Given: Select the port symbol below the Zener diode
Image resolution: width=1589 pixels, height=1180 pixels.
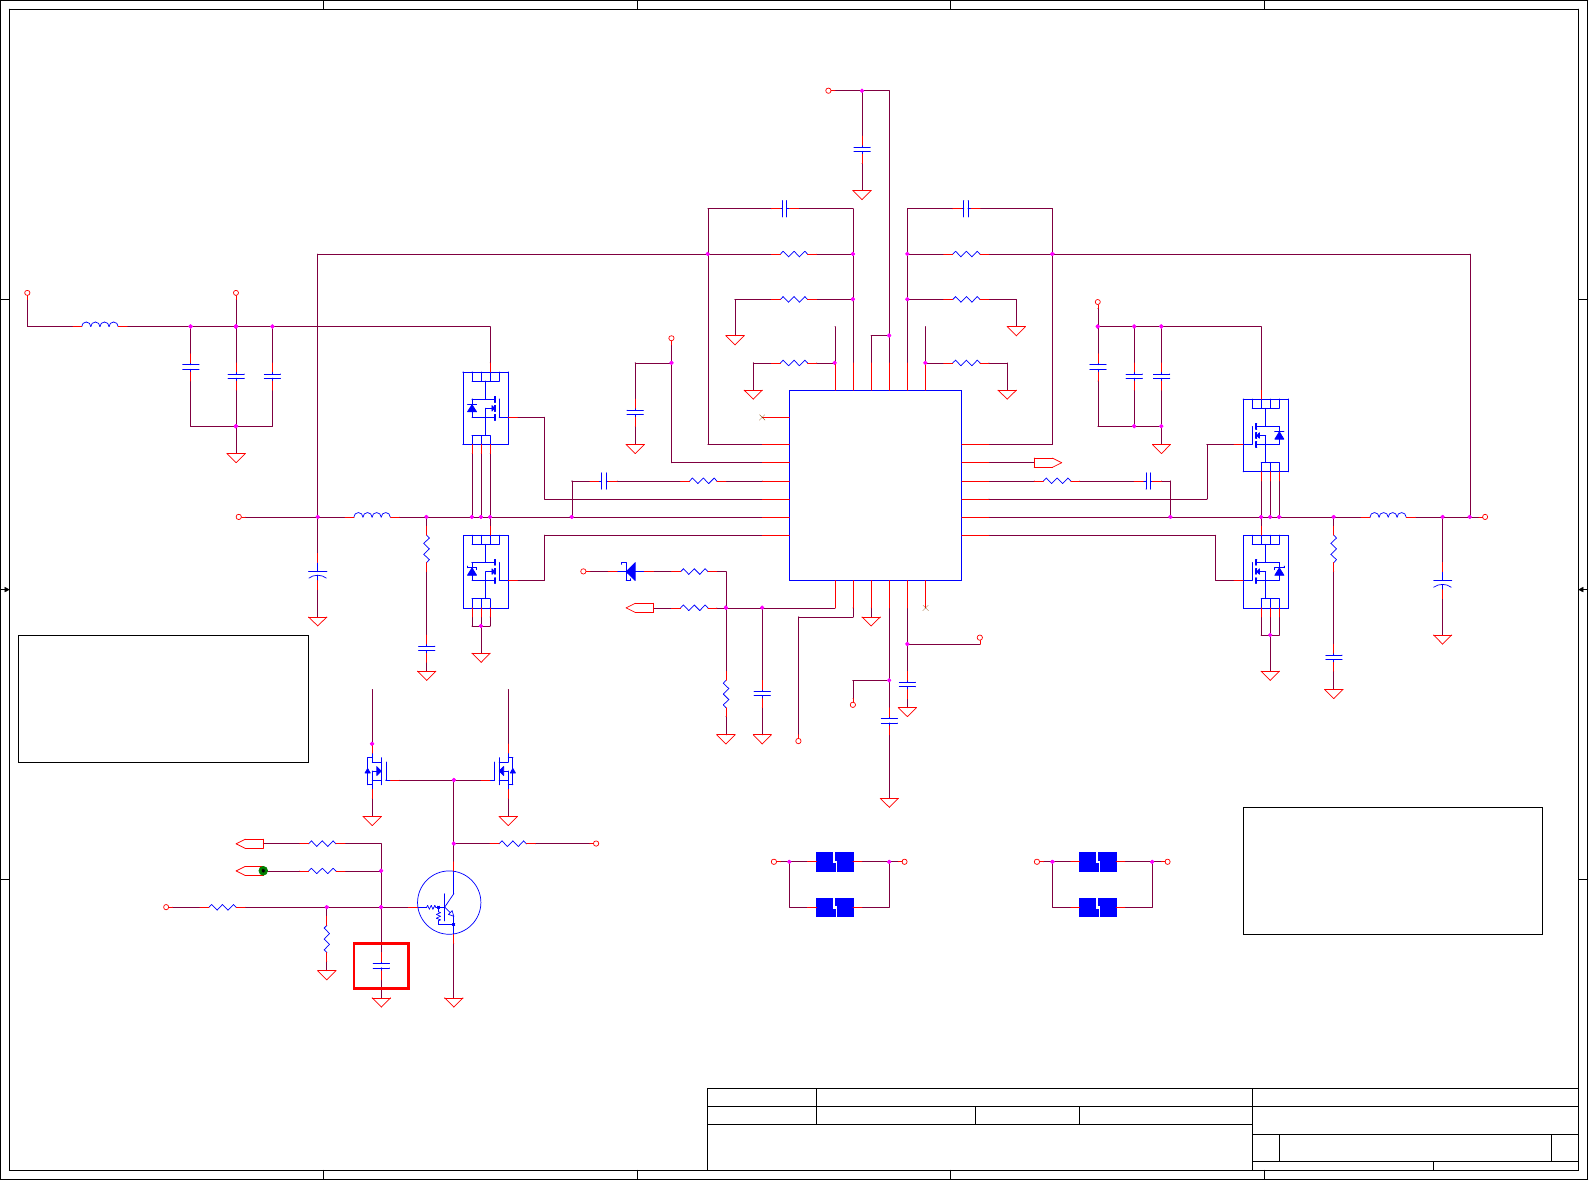Looking at the screenshot, I should pyautogui.click(x=640, y=607).
